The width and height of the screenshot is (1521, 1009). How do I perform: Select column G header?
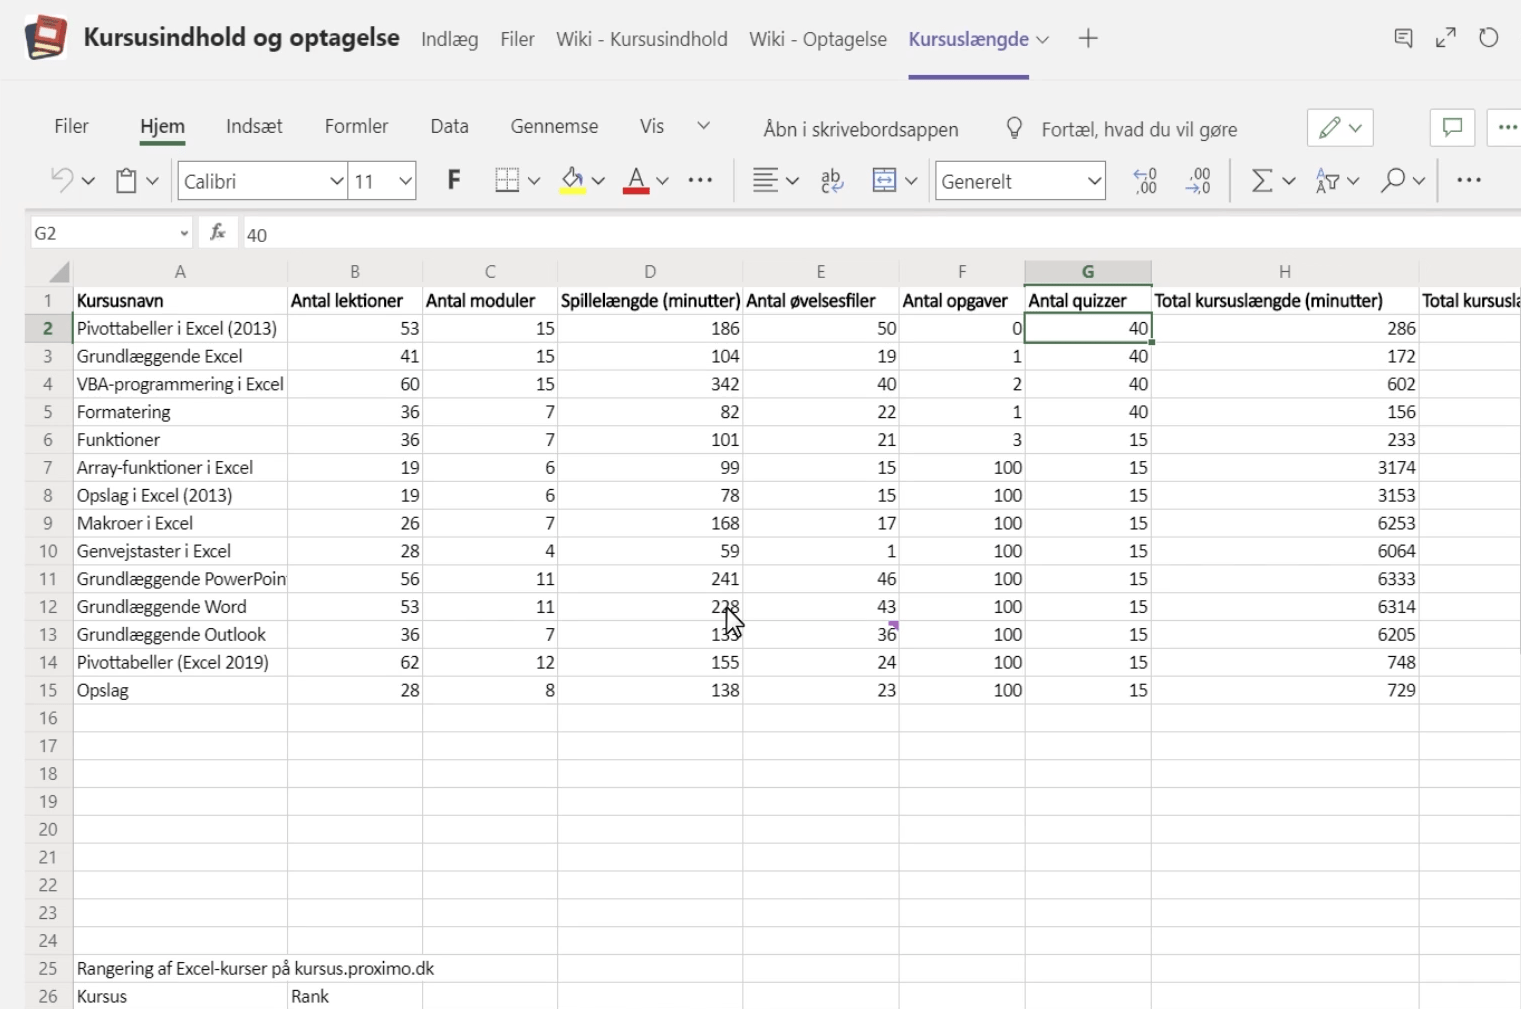[x=1088, y=272]
